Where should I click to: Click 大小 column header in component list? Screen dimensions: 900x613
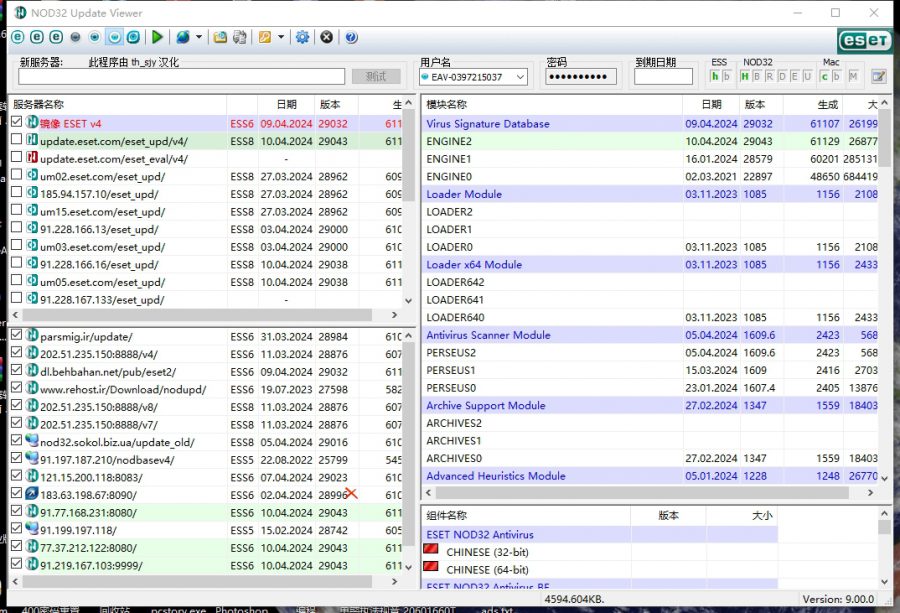tap(742, 515)
